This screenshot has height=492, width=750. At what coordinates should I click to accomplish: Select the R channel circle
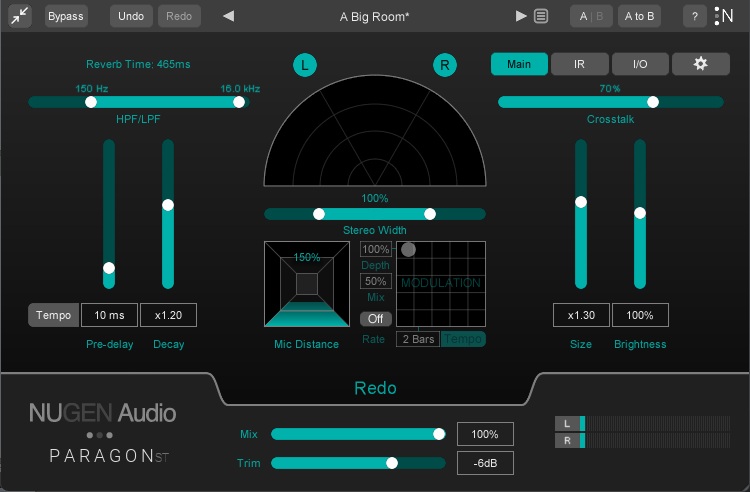(x=445, y=65)
